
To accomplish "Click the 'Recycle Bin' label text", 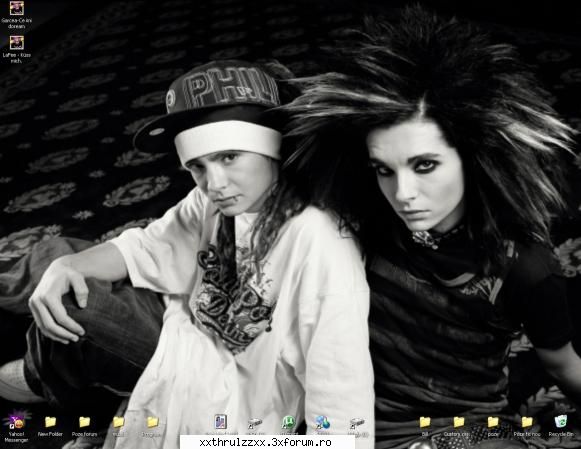I will [561, 434].
